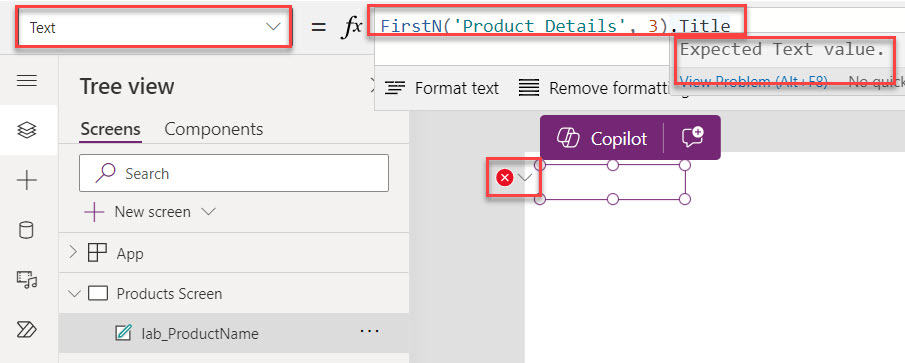Open more options for lab_ProductName

[369, 331]
